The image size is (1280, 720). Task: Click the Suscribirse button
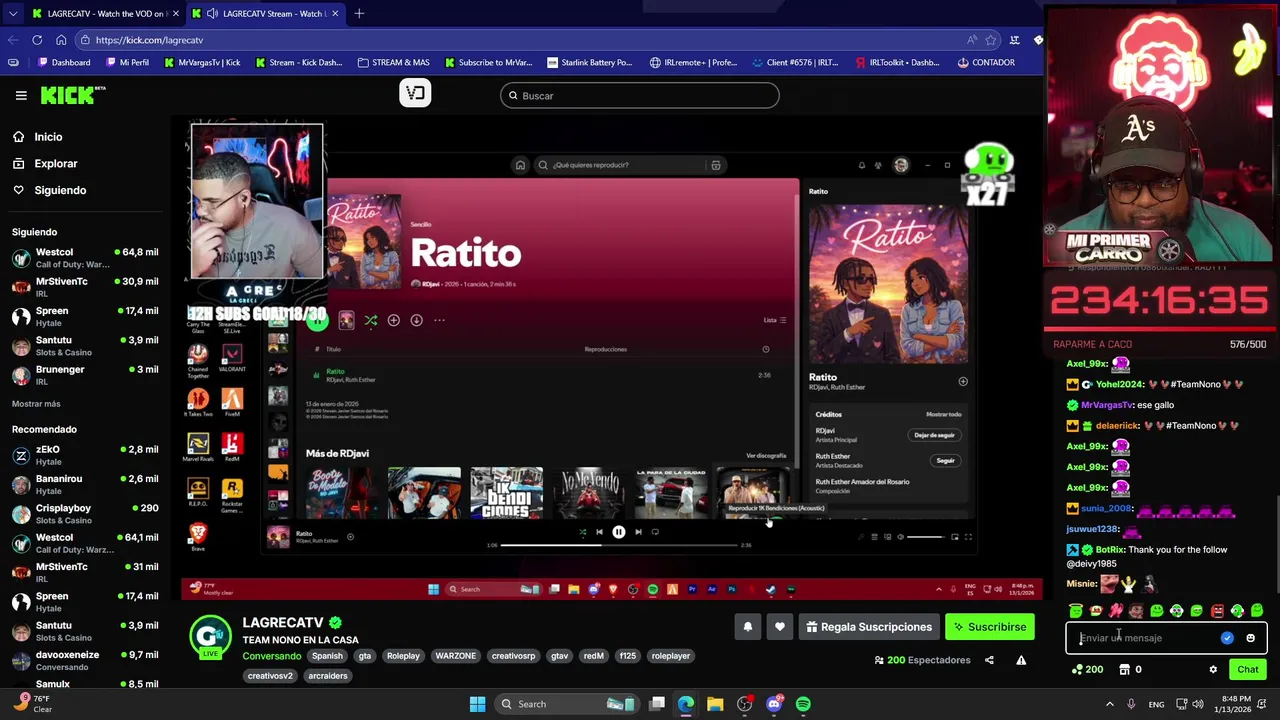pyautogui.click(x=989, y=627)
